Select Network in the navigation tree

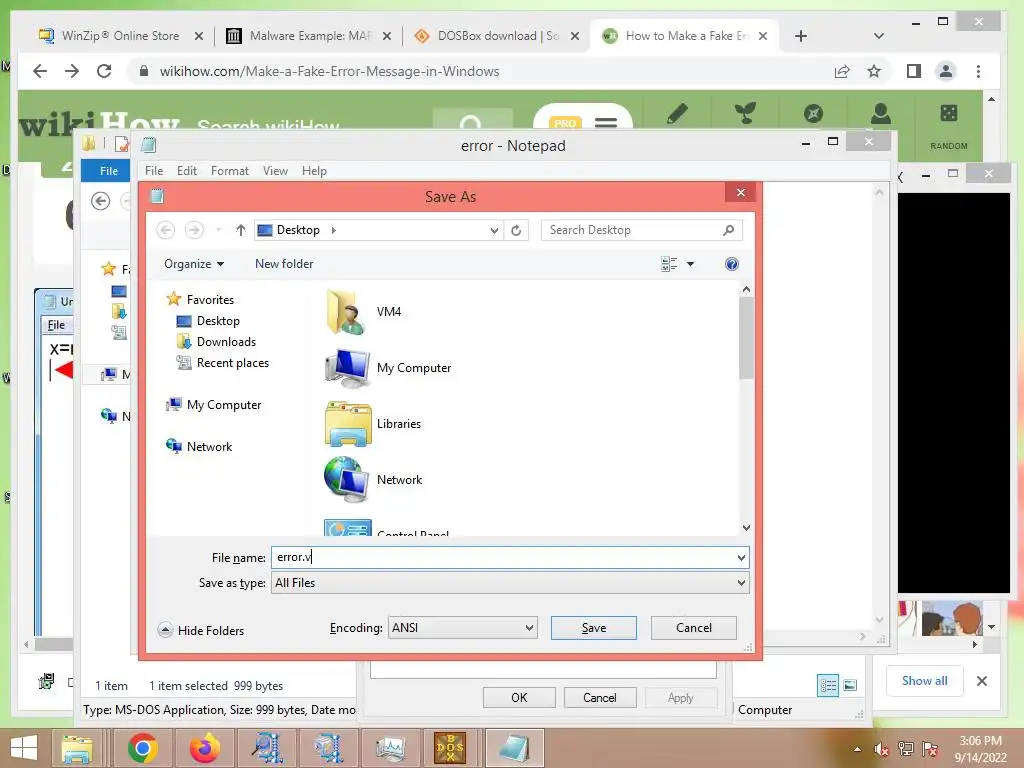199,447
